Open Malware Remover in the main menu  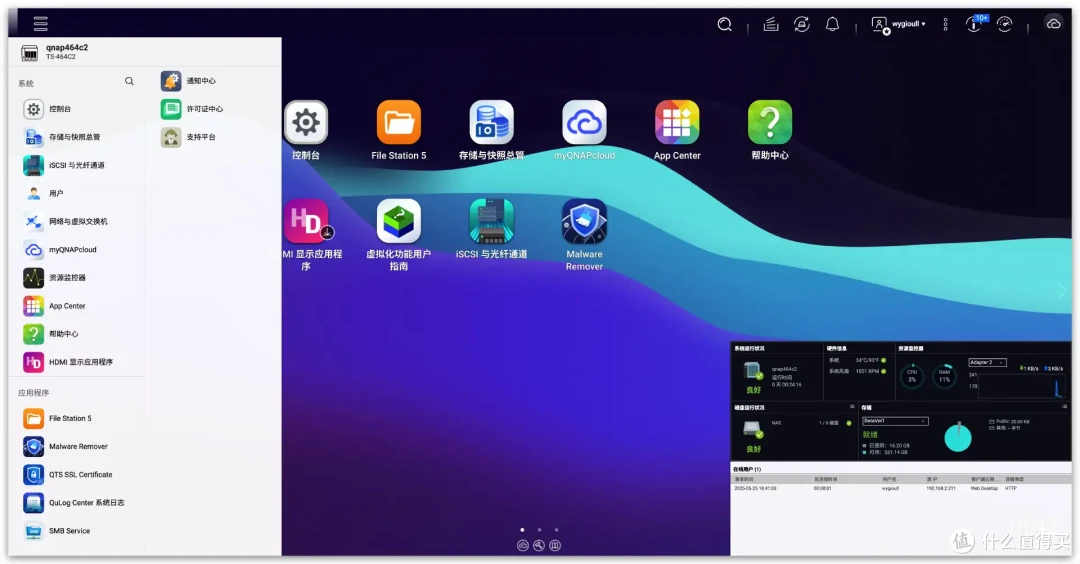(65, 446)
